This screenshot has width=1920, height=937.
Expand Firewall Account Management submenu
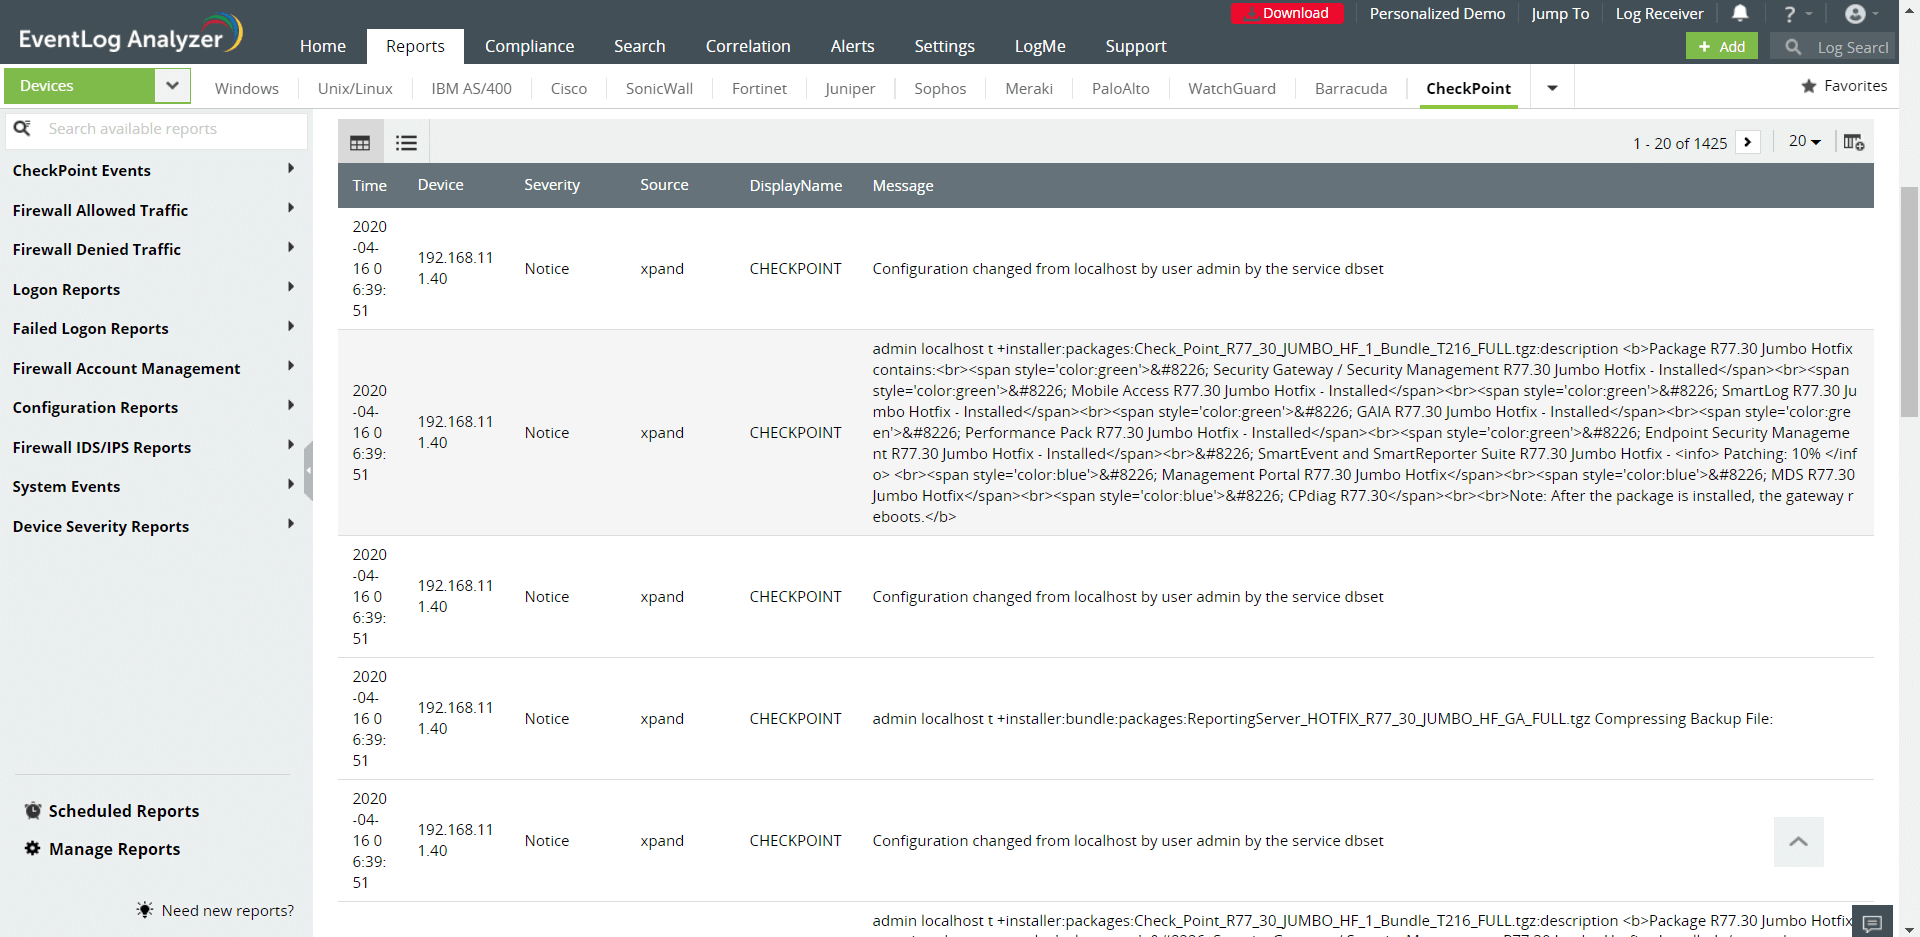(291, 366)
